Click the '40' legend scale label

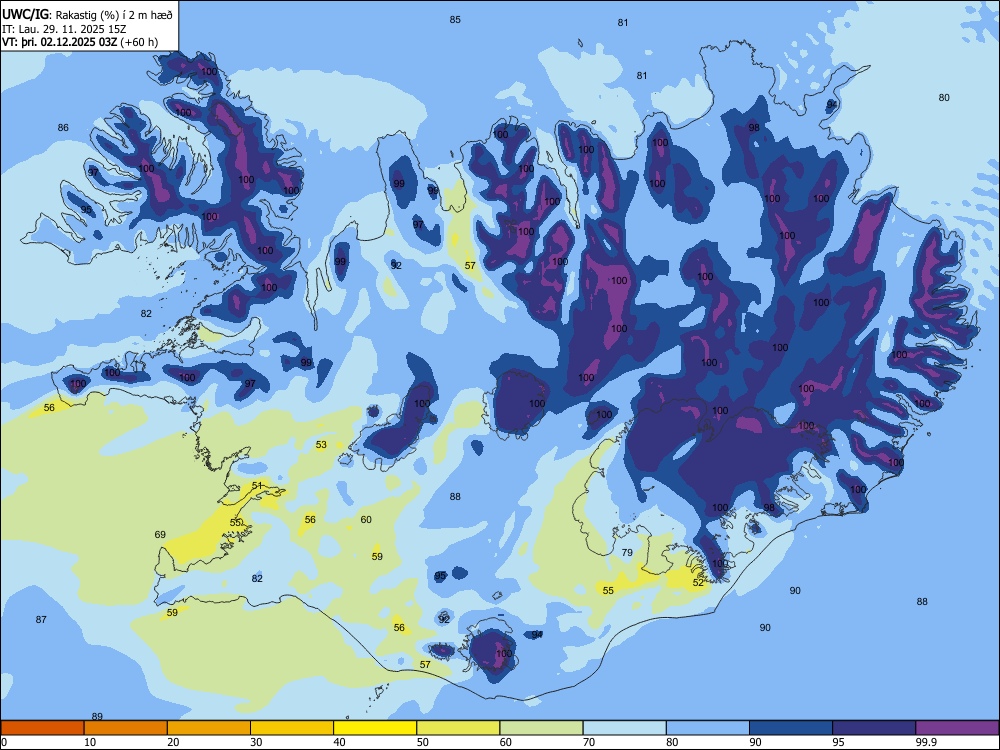coord(339,742)
